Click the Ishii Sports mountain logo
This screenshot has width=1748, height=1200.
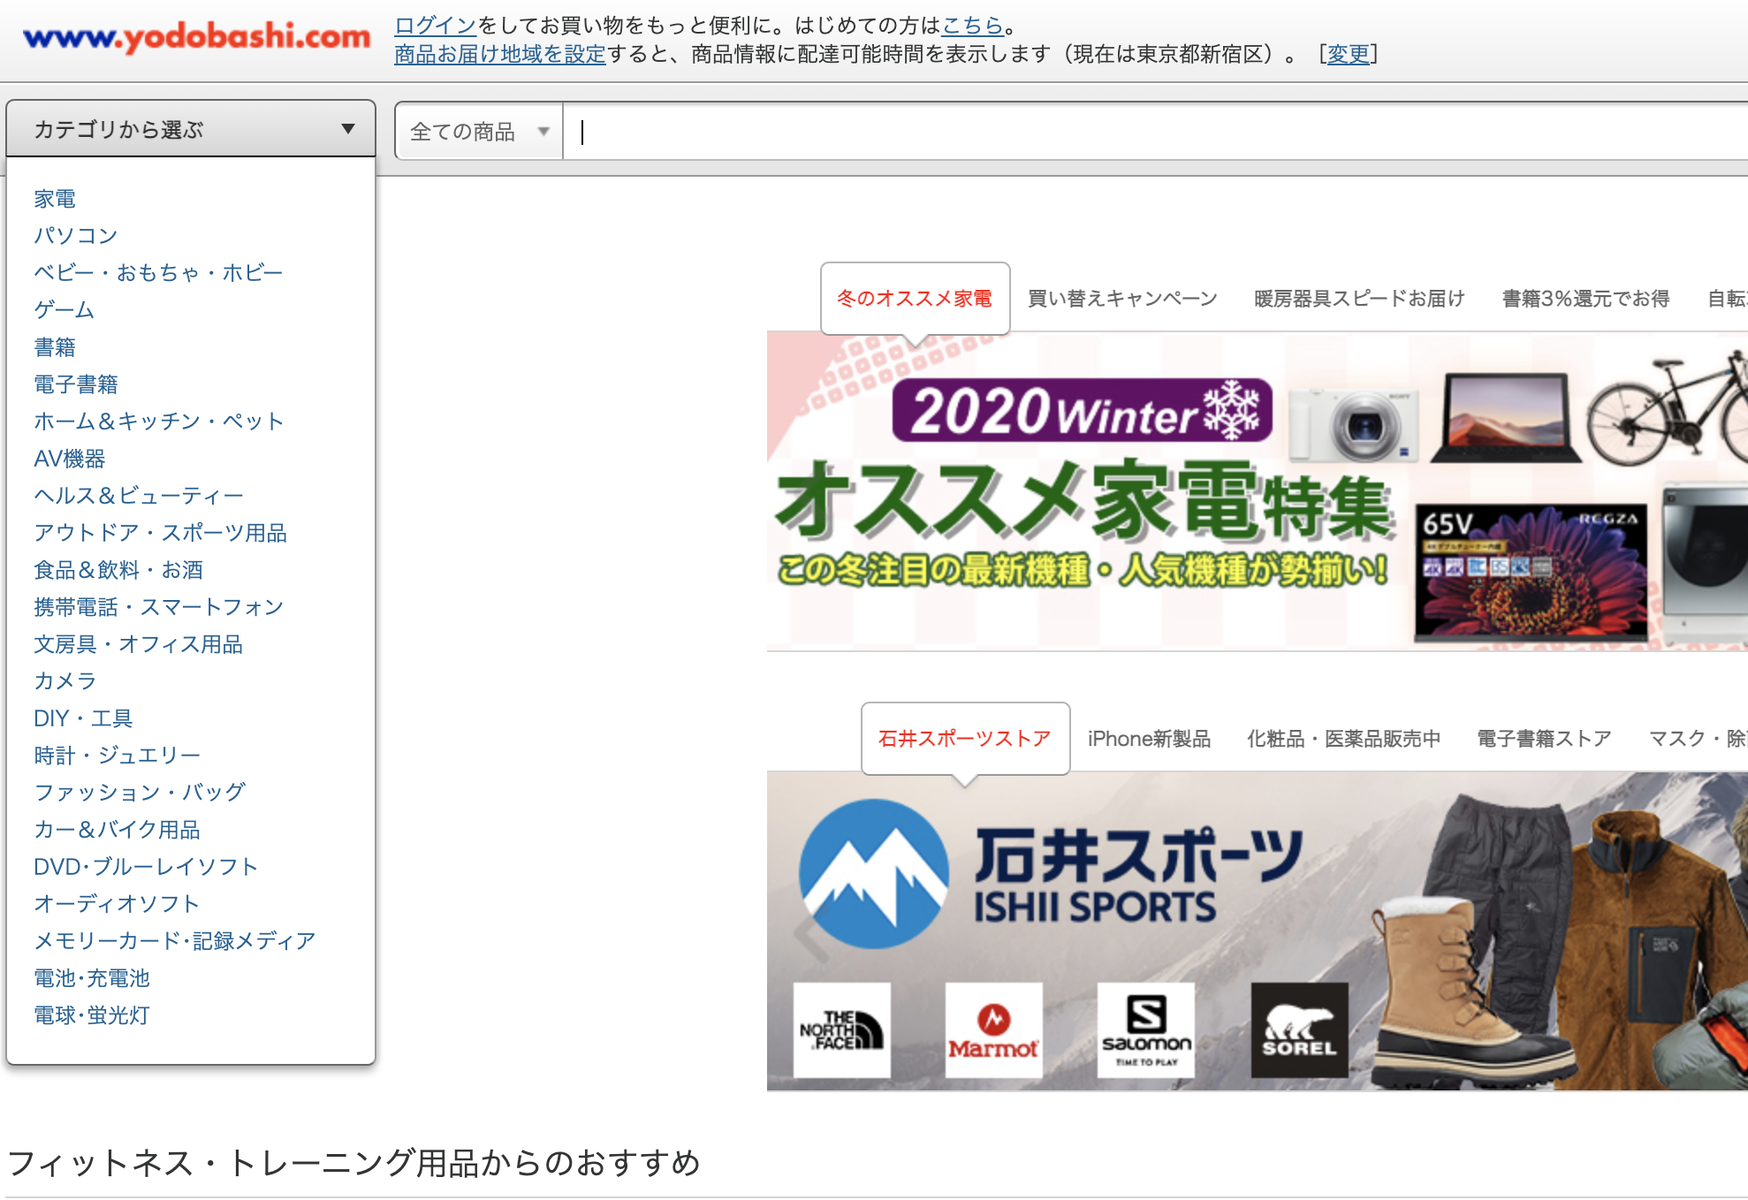[873, 873]
